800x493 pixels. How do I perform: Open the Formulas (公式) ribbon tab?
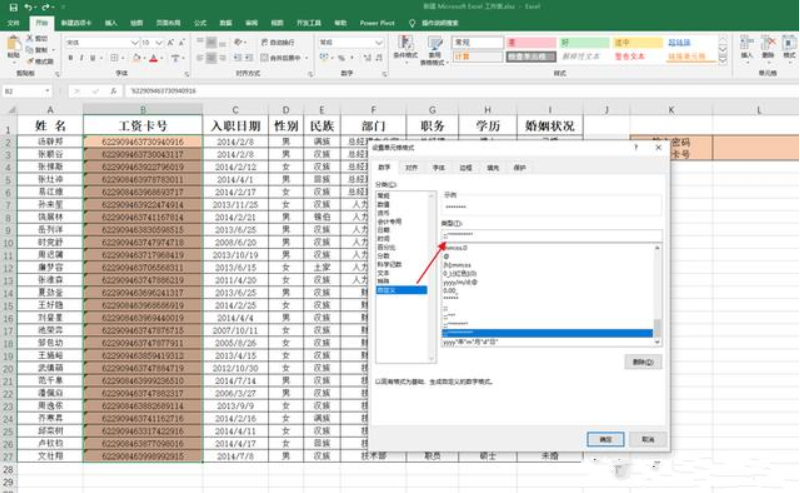click(x=200, y=23)
